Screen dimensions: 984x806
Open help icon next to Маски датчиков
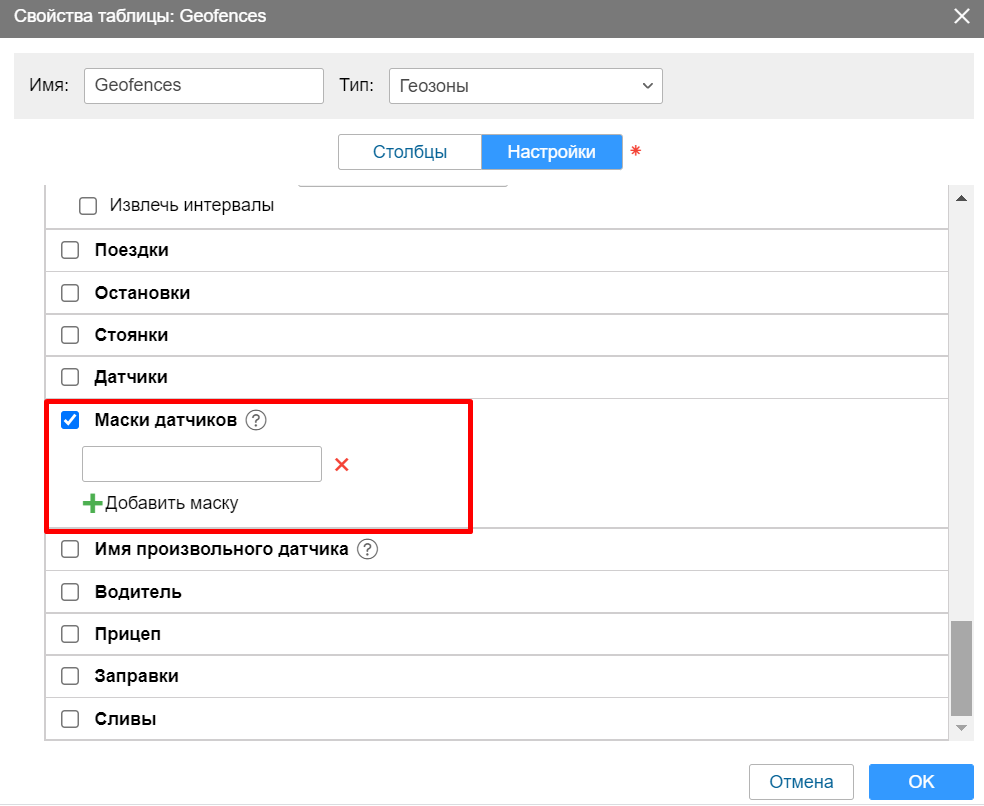pyautogui.click(x=256, y=421)
